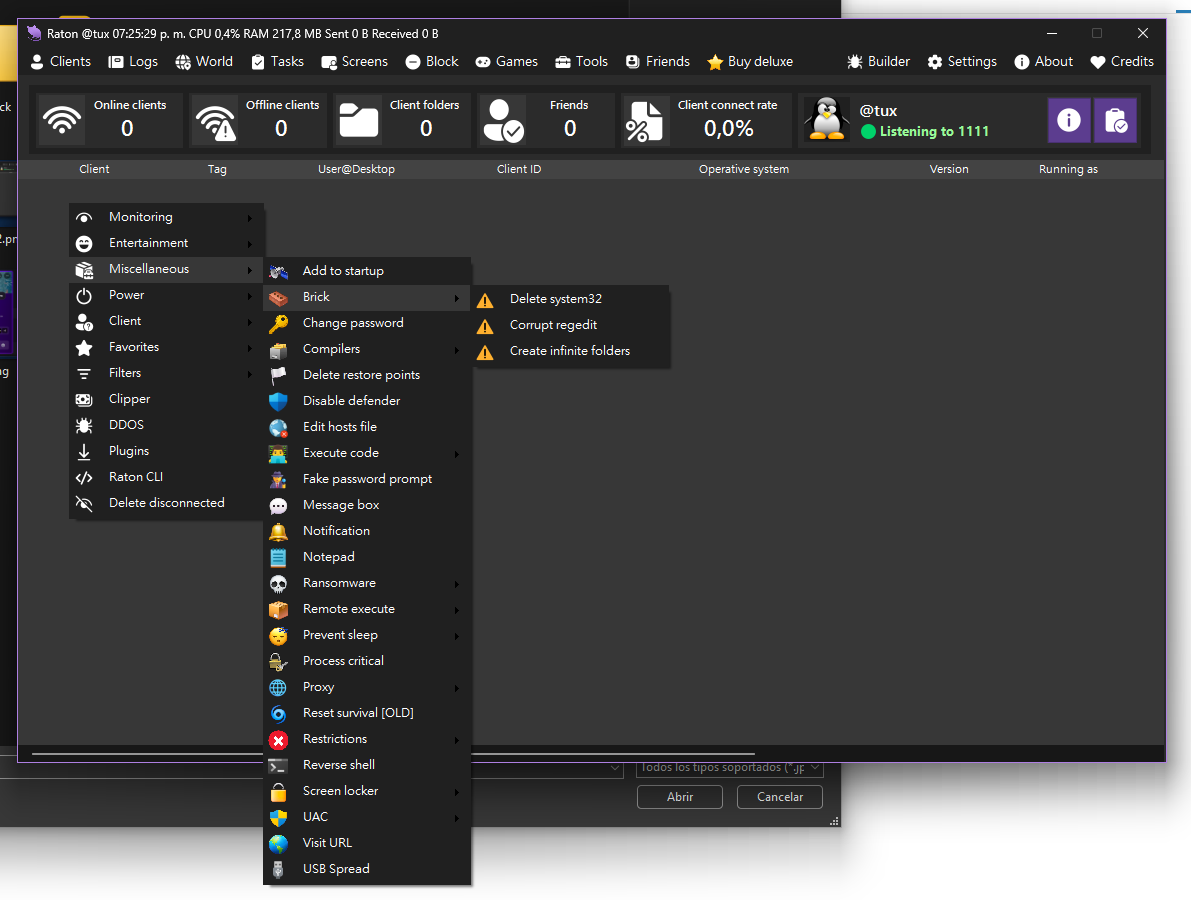This screenshot has width=1191, height=900.
Task: Open the Credits menu
Action: pos(1122,62)
